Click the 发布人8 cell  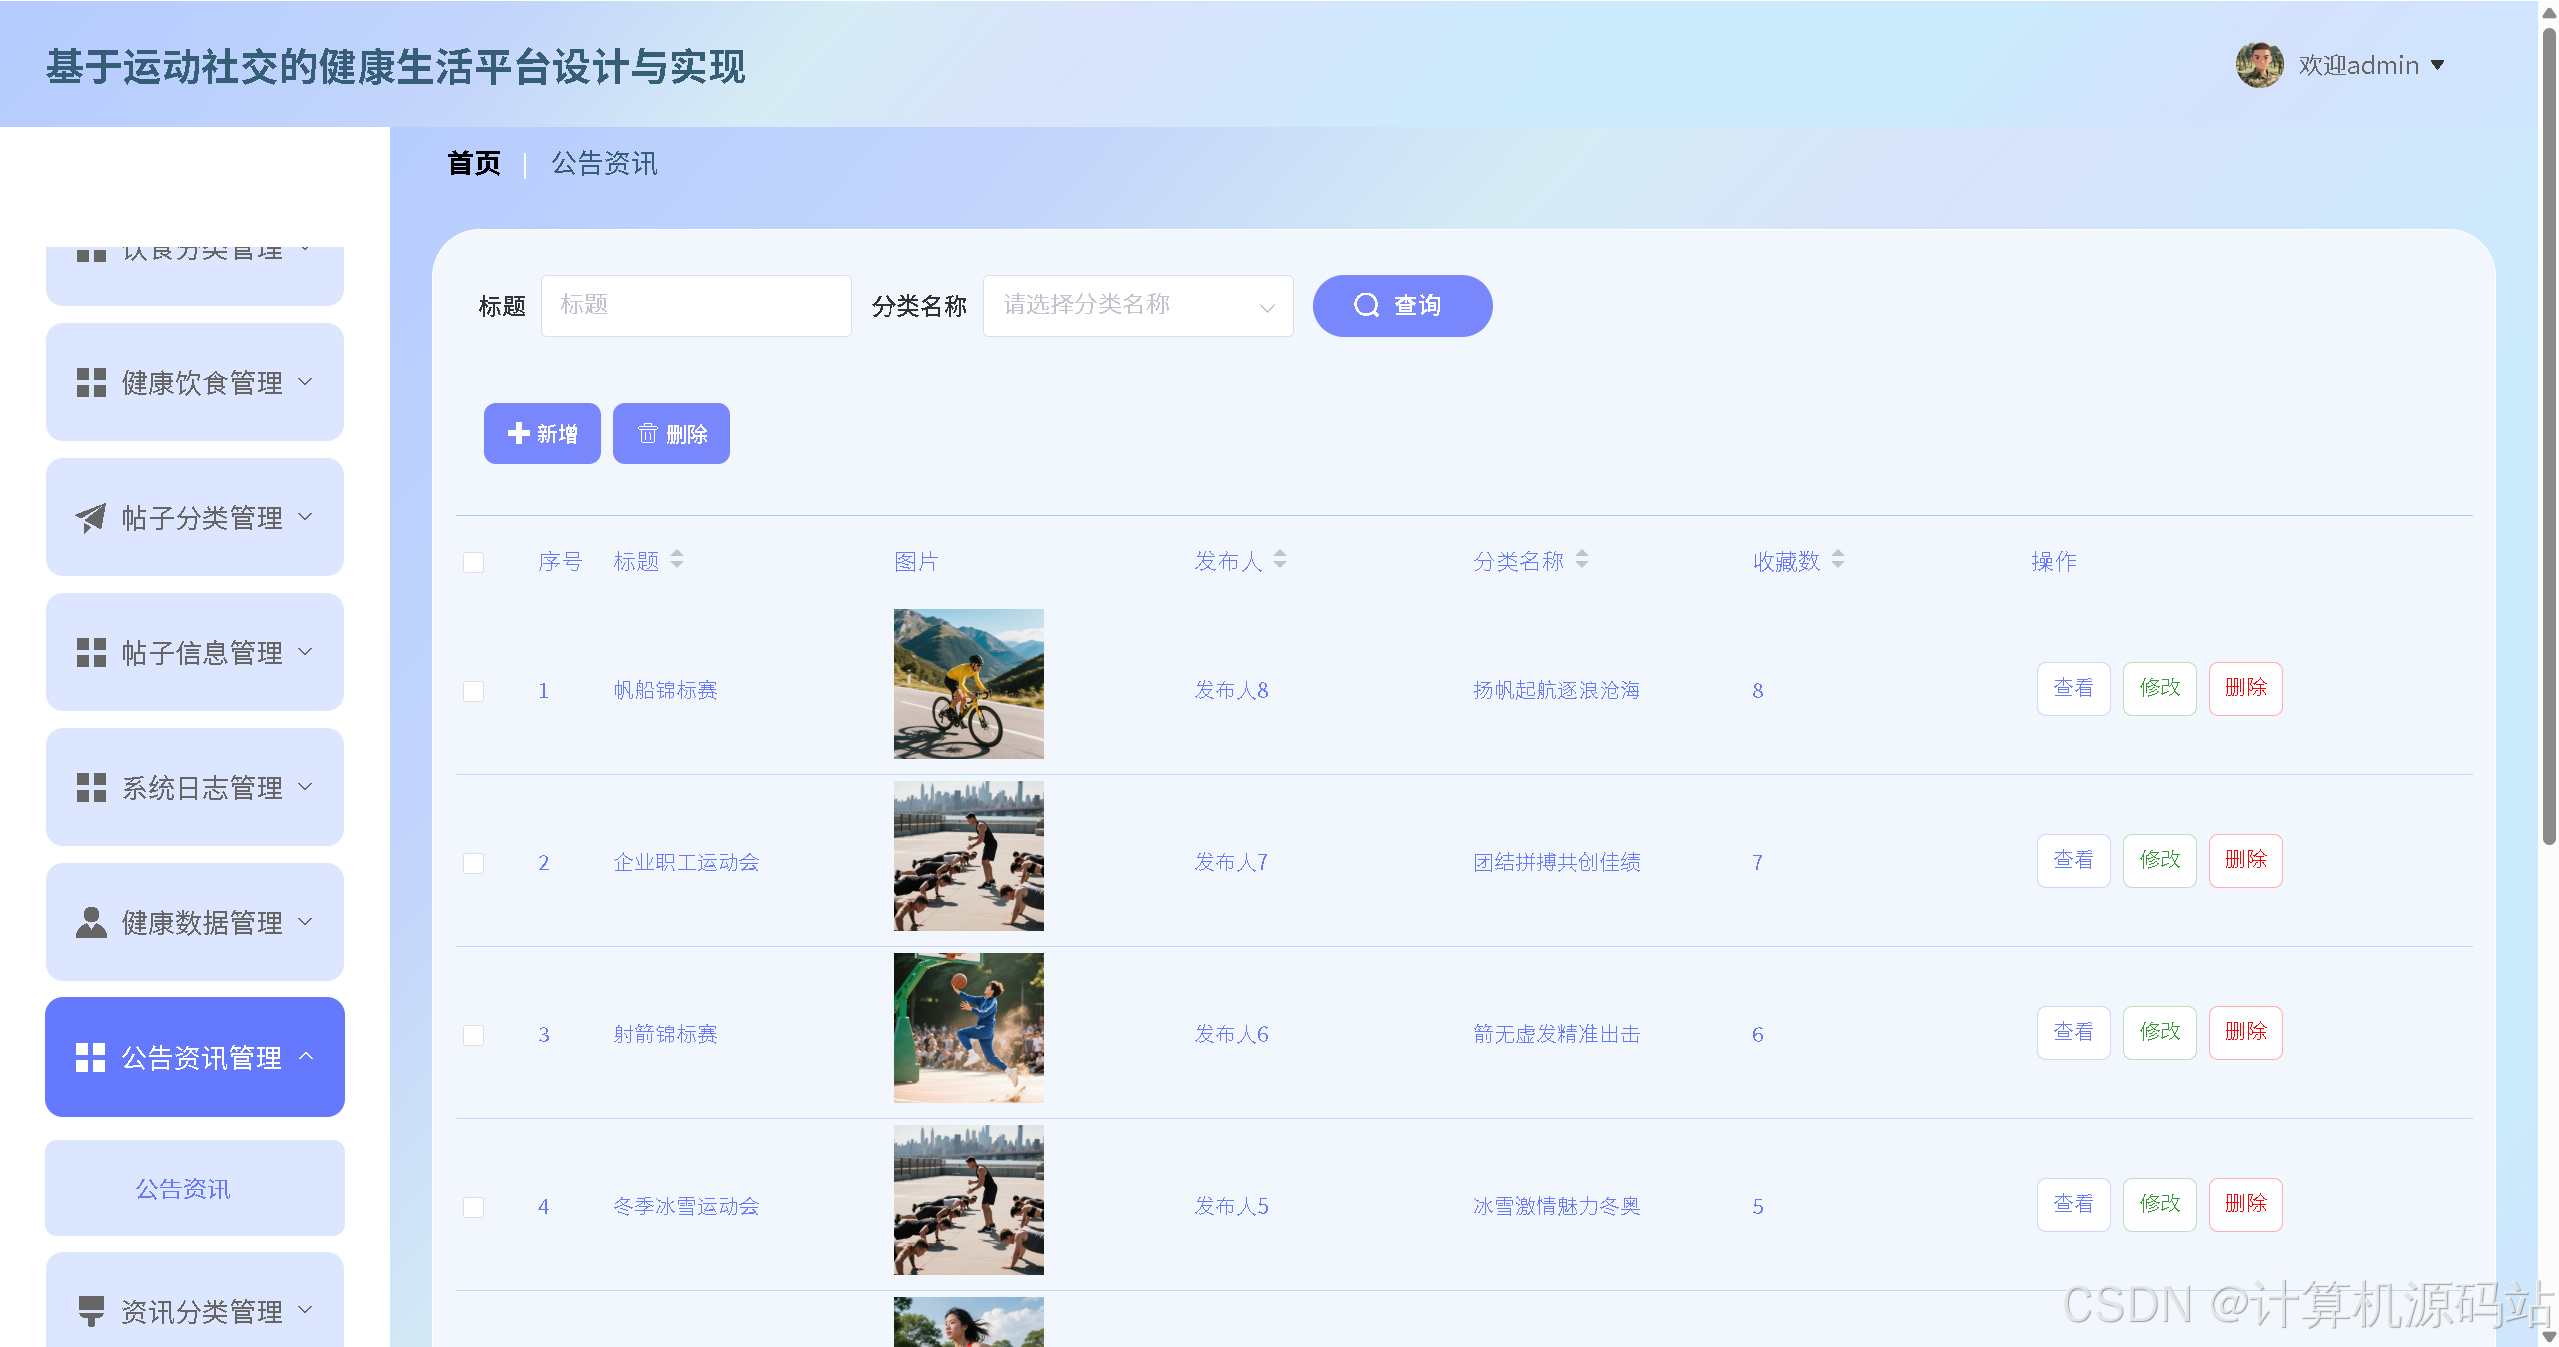(1231, 690)
